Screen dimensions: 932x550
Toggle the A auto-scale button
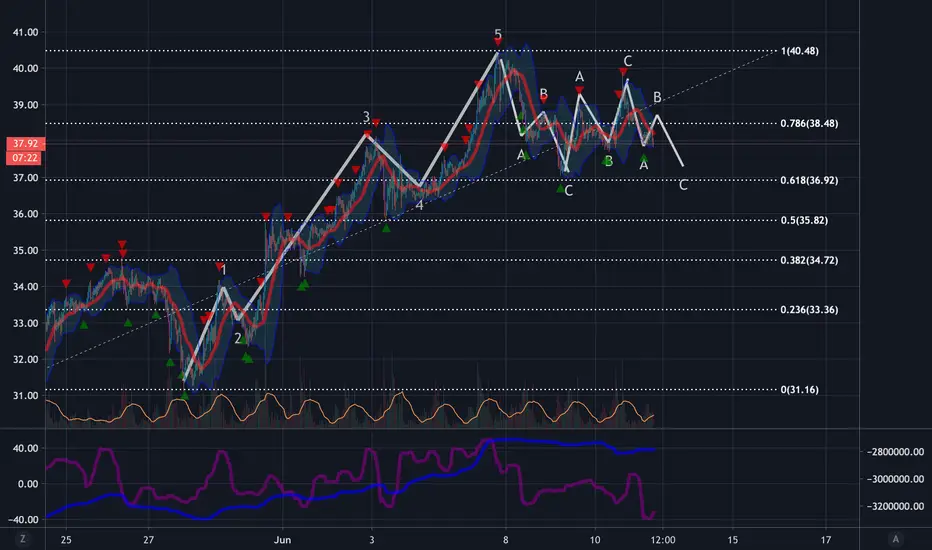click(x=896, y=539)
